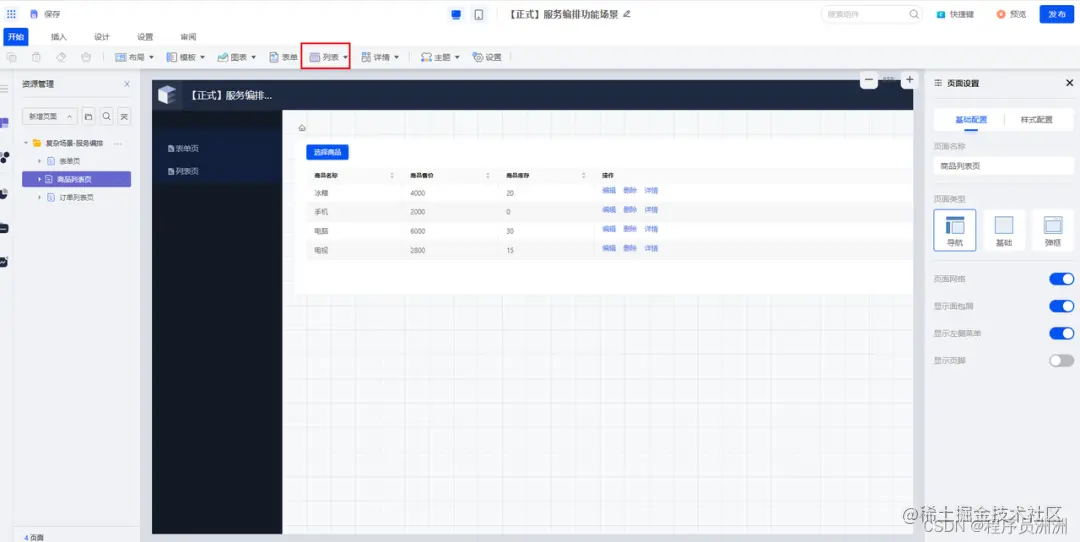Image resolution: width=1080 pixels, height=542 pixels.
Task: Click the 页面名称 input field
Action: click(1004, 166)
